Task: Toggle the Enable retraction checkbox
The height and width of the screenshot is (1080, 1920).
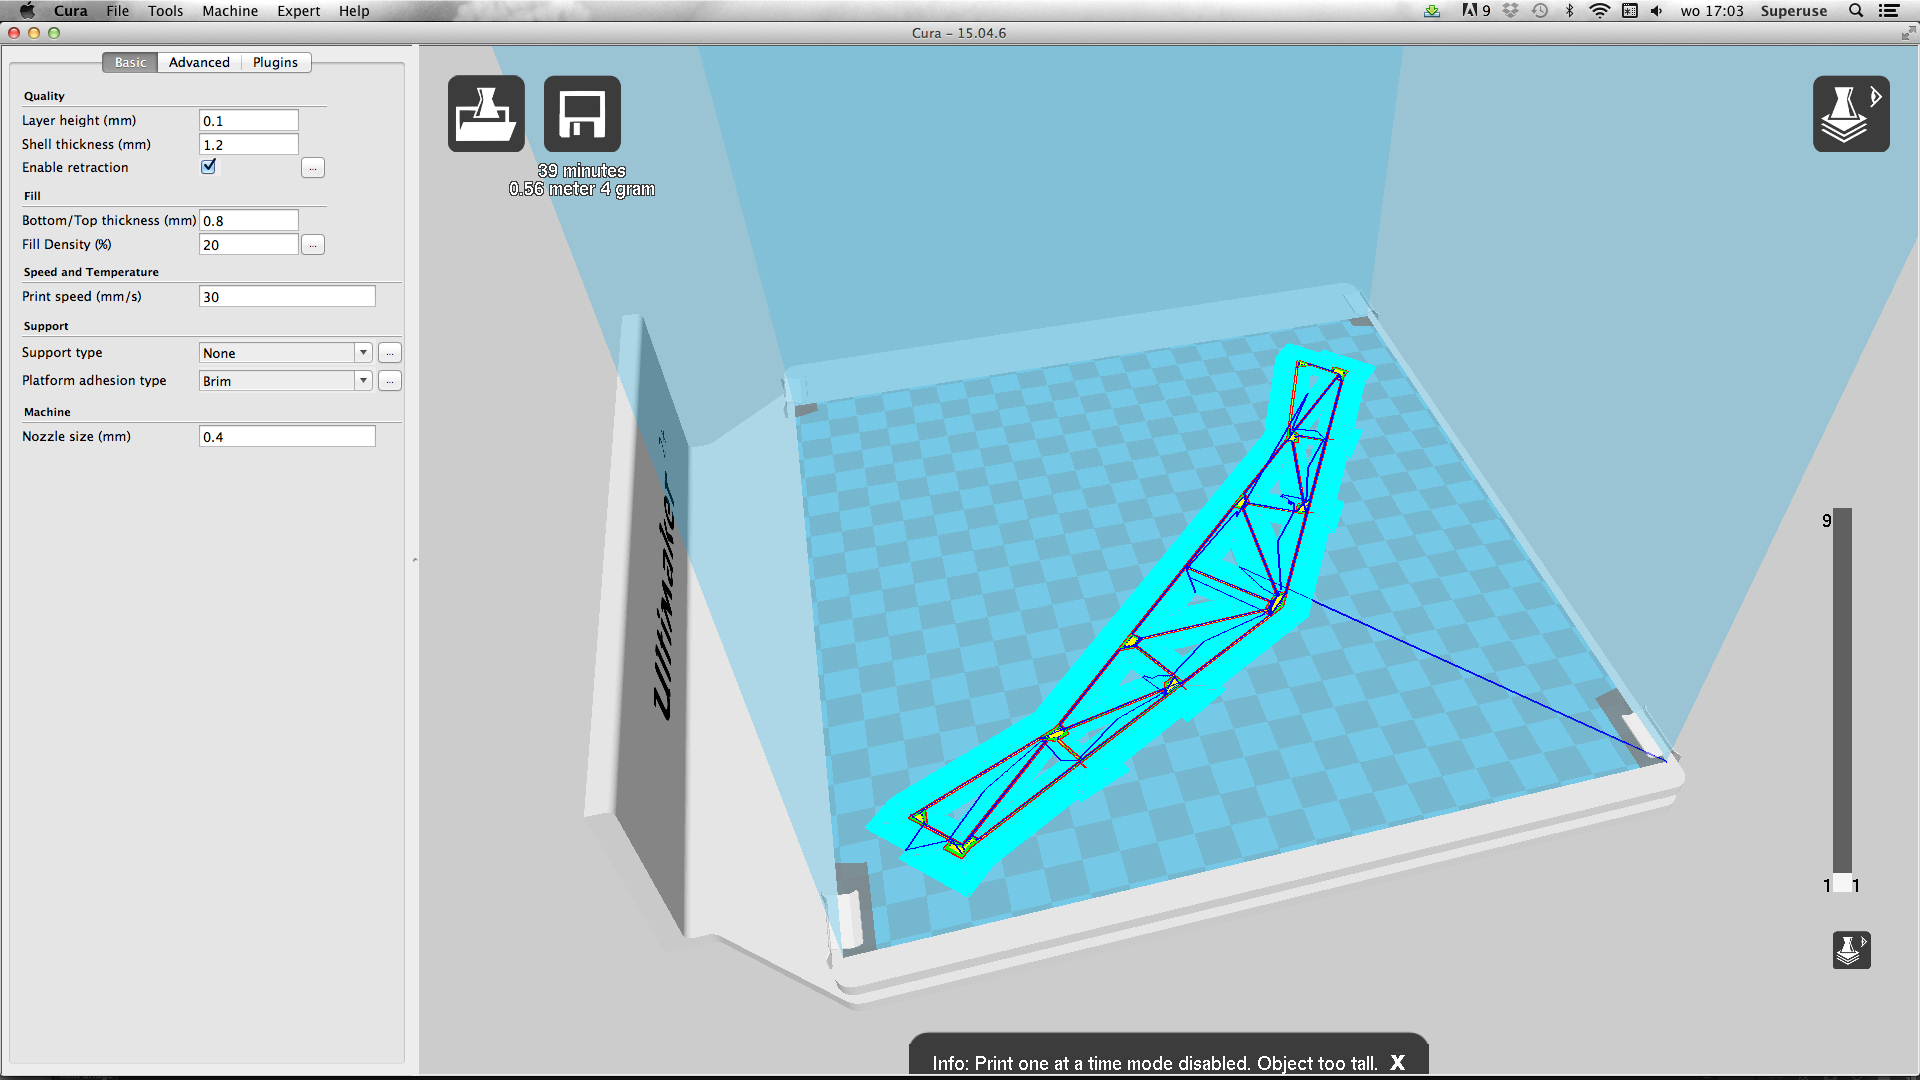Action: coord(209,167)
